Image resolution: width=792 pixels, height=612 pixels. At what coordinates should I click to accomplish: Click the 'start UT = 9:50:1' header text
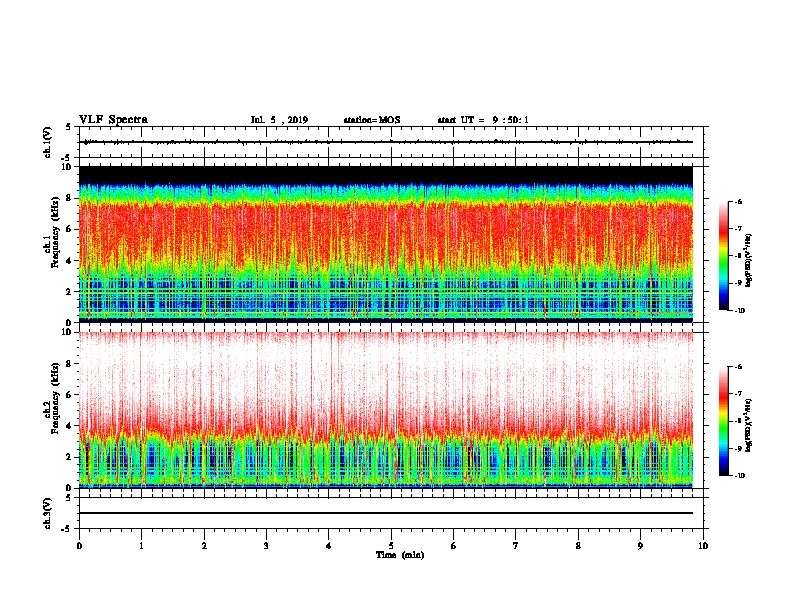click(x=483, y=120)
